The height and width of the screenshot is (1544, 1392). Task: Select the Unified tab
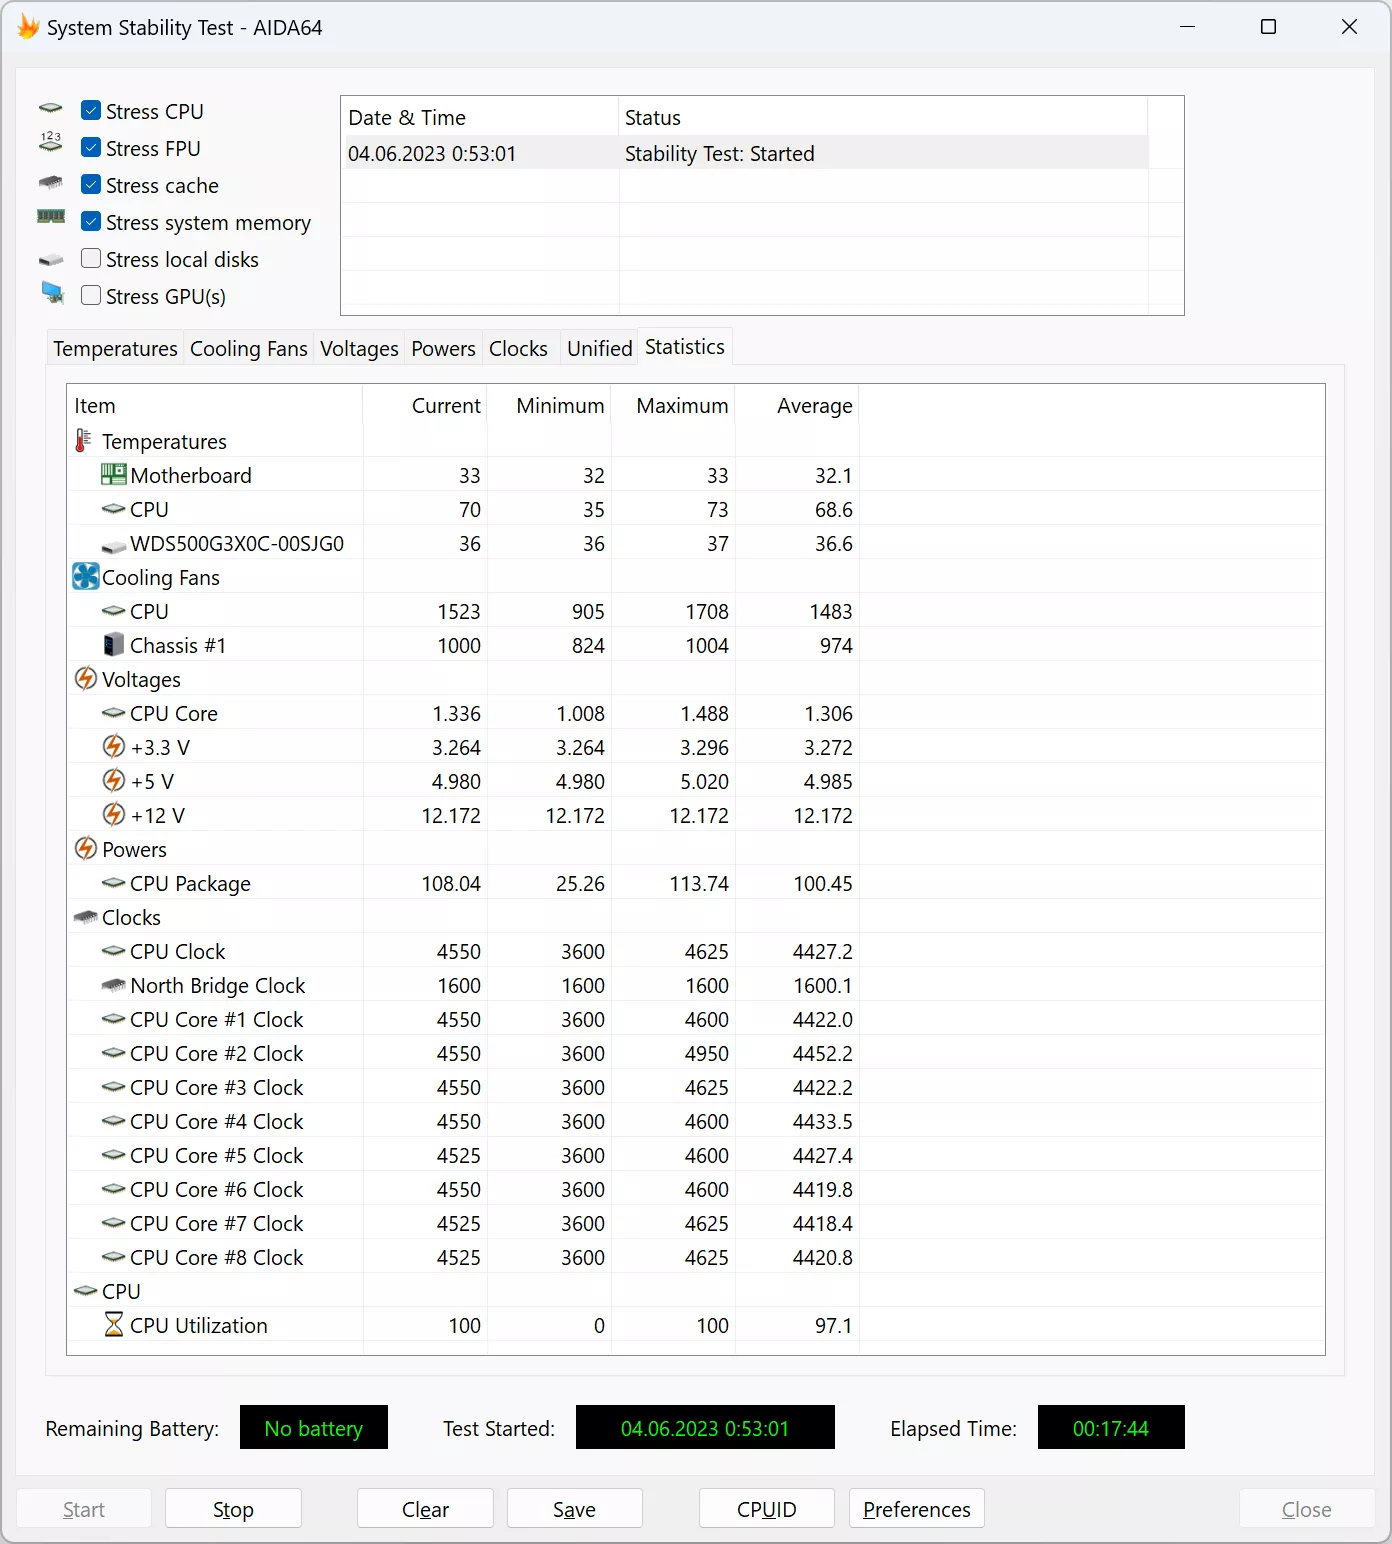tap(600, 348)
